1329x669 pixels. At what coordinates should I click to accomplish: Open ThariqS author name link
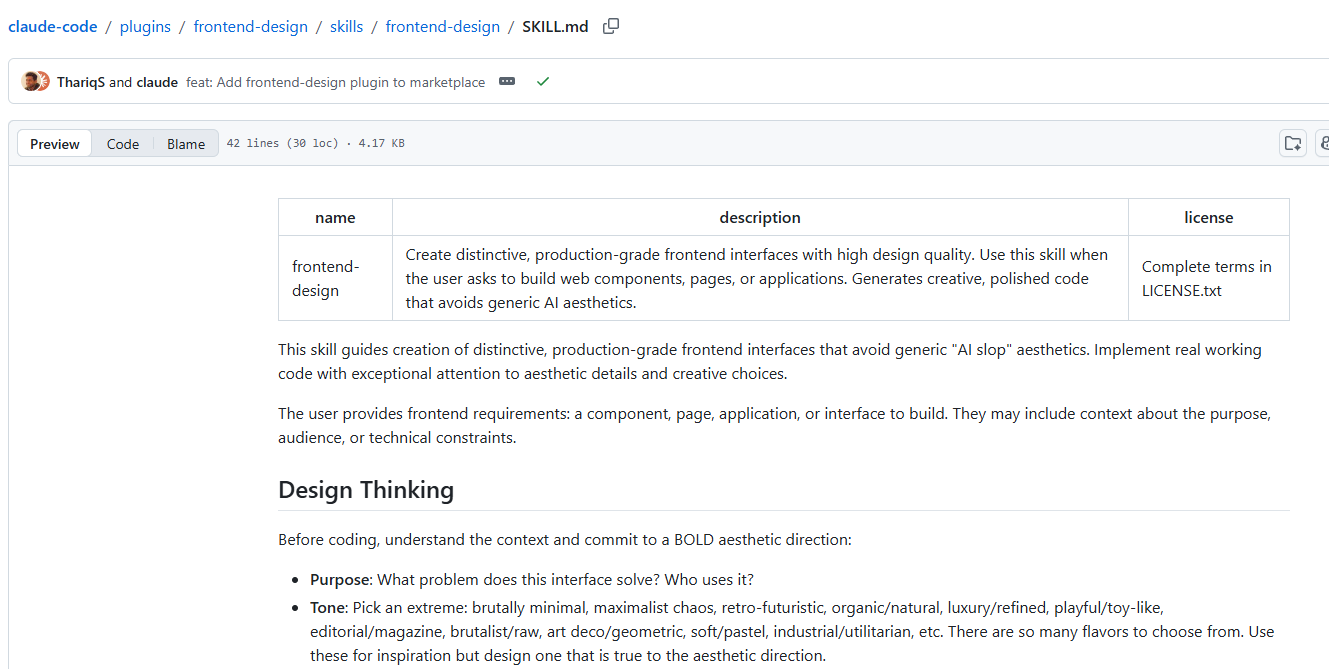(81, 82)
